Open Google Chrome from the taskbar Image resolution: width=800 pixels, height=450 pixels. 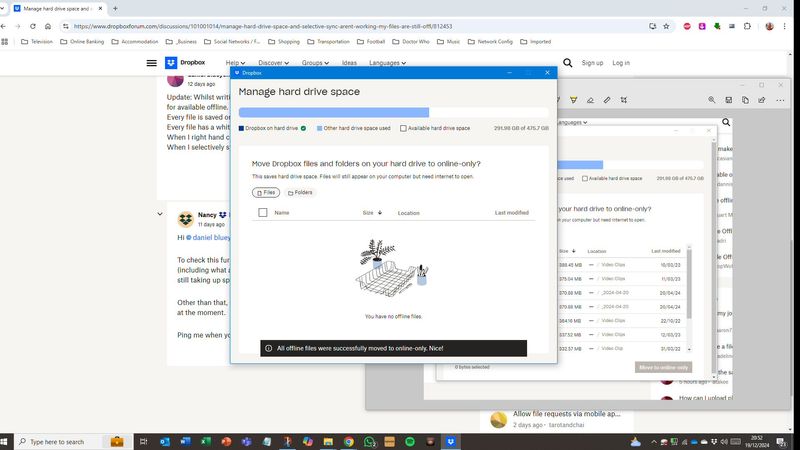pos(349,442)
